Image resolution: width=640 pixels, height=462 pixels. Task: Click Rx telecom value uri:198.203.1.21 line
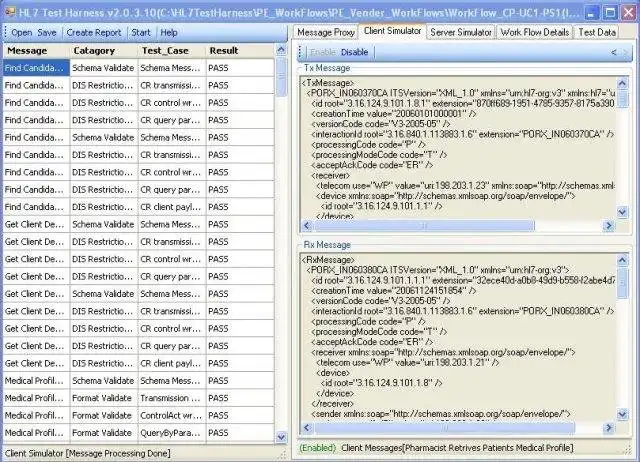[x=408, y=362]
